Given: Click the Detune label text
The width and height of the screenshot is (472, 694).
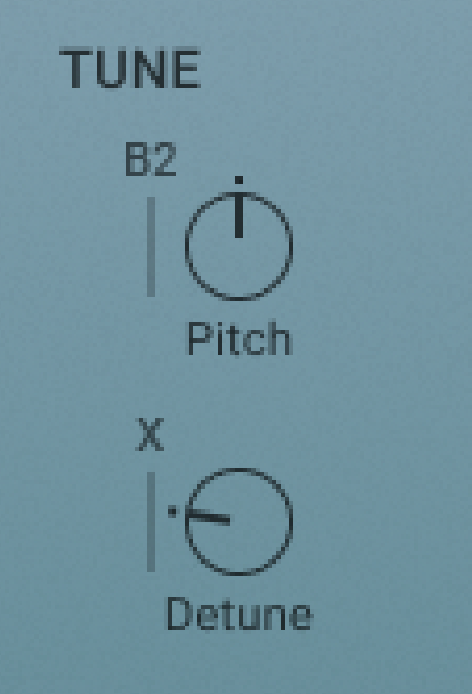Looking at the screenshot, I should pos(240,613).
